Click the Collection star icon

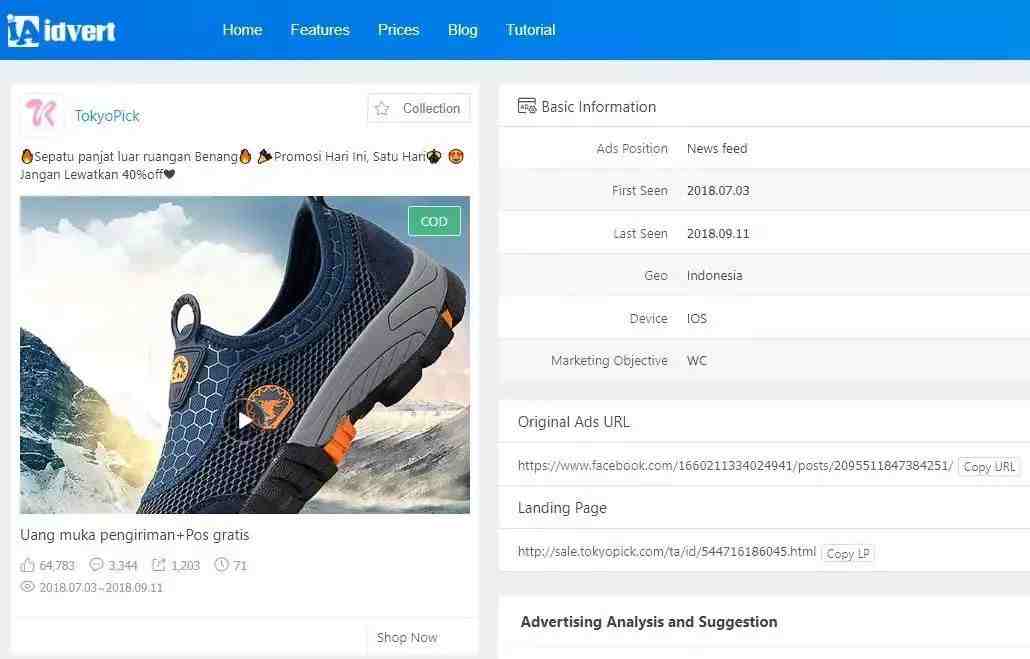(382, 108)
